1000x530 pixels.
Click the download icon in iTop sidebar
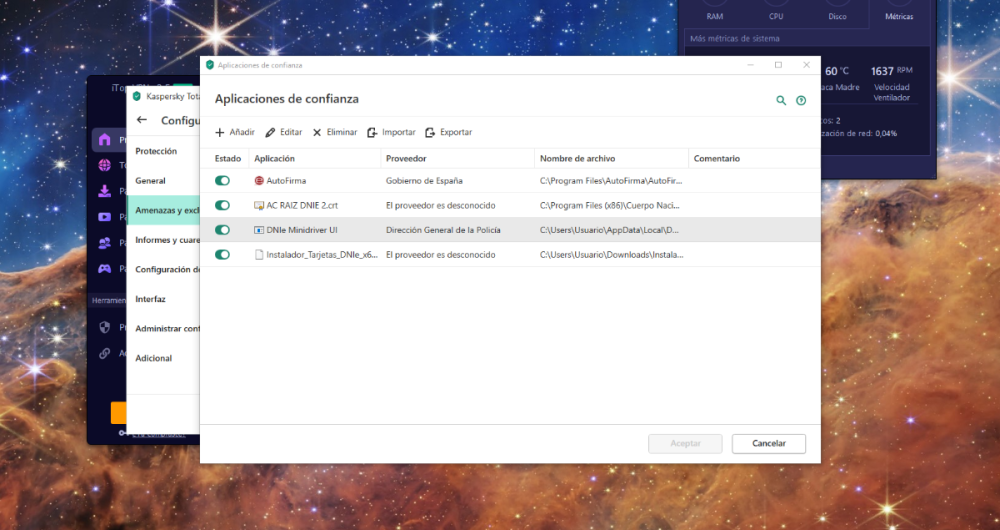(105, 191)
